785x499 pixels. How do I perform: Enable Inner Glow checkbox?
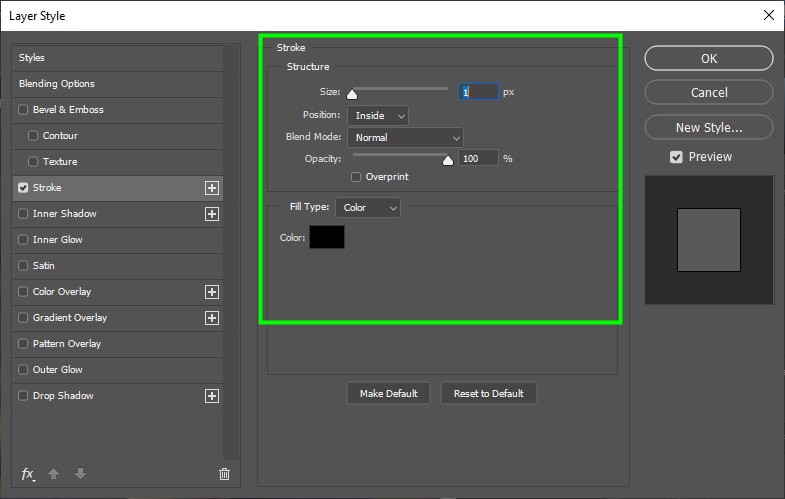tap(23, 239)
